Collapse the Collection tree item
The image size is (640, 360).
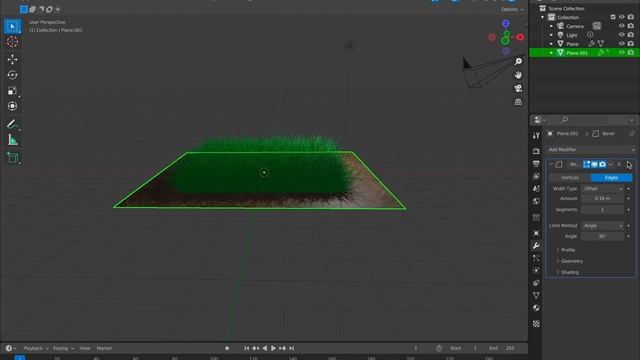tap(542, 18)
